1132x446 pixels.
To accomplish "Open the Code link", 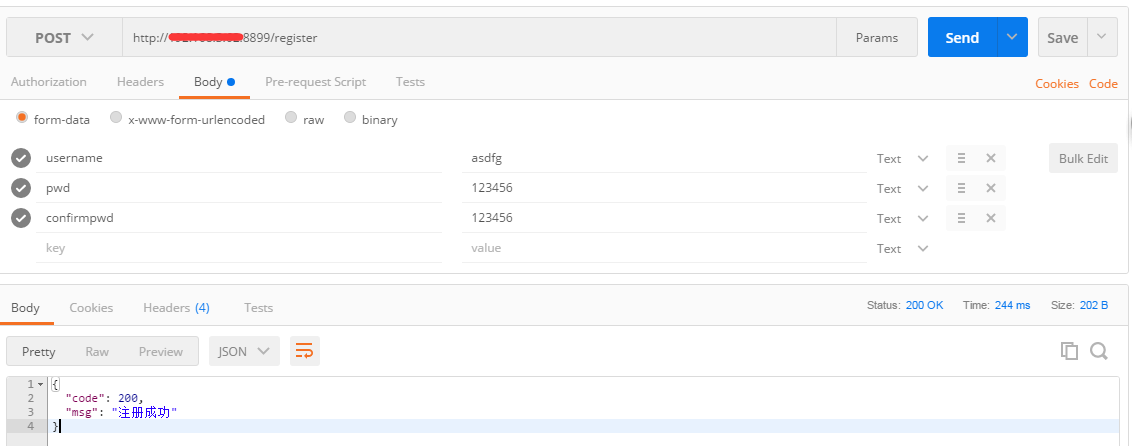I will (1103, 84).
